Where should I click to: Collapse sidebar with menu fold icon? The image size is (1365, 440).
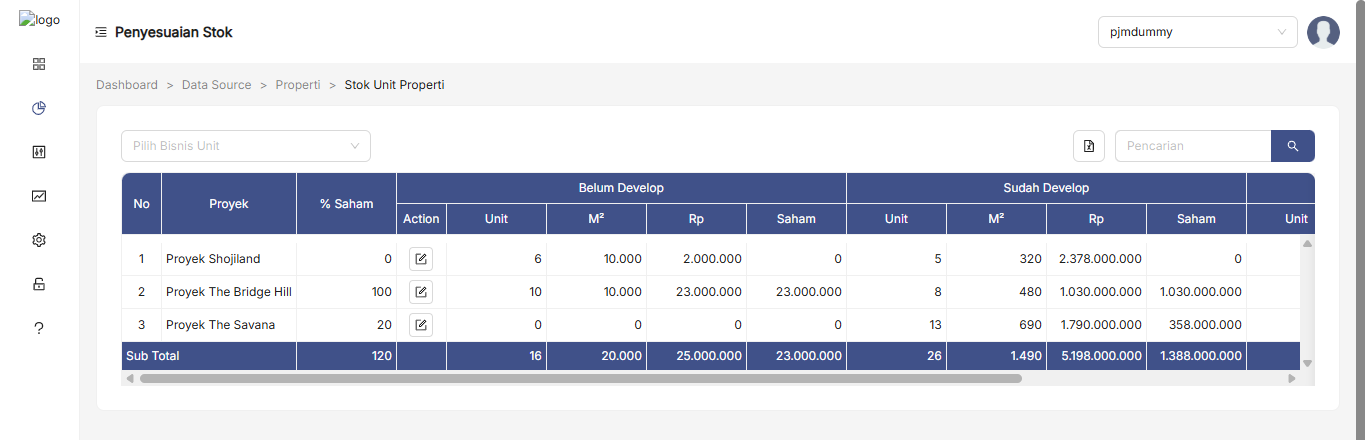pyautogui.click(x=101, y=32)
